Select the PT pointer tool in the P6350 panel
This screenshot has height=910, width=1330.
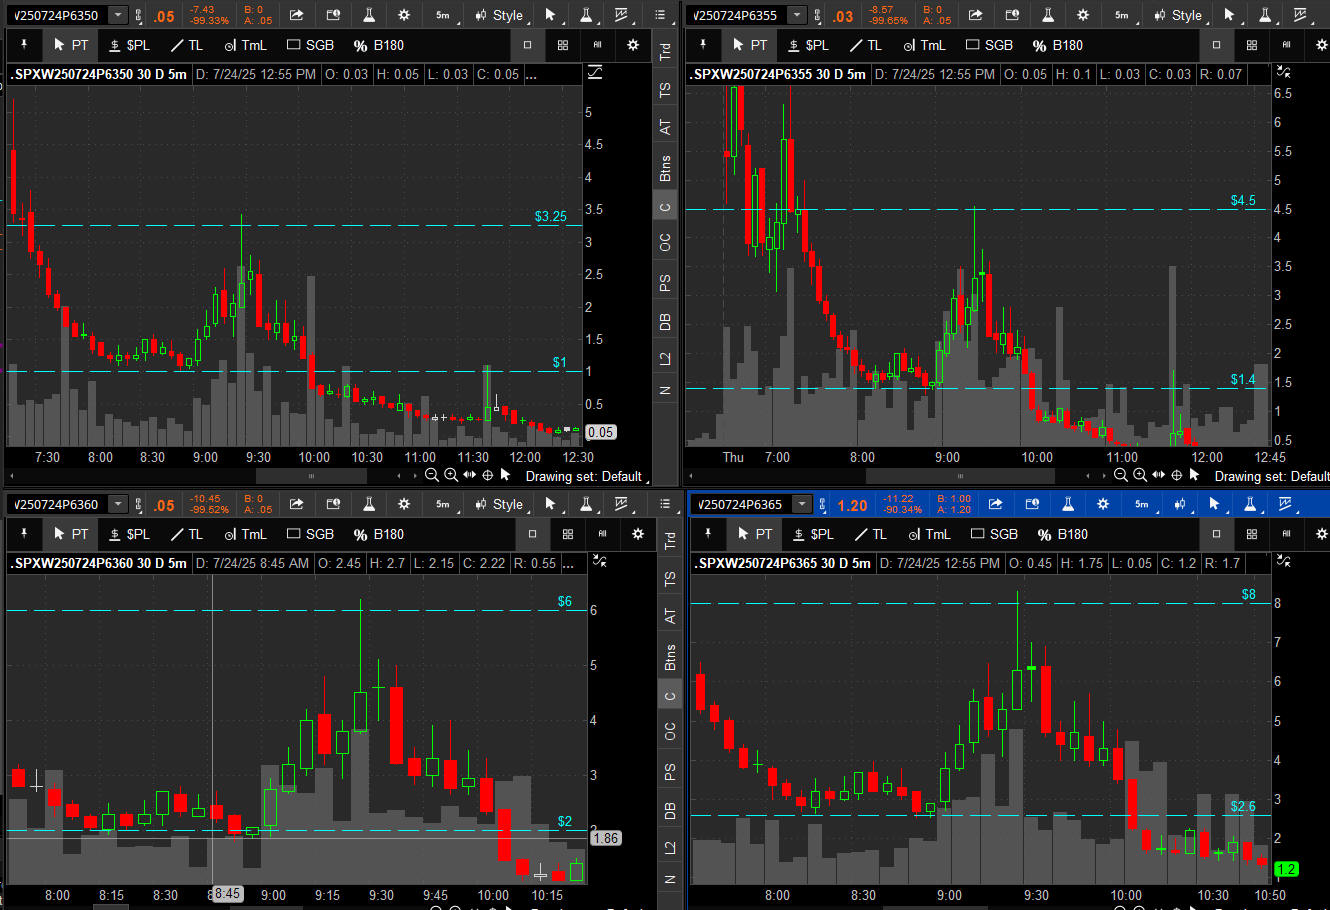pos(70,45)
